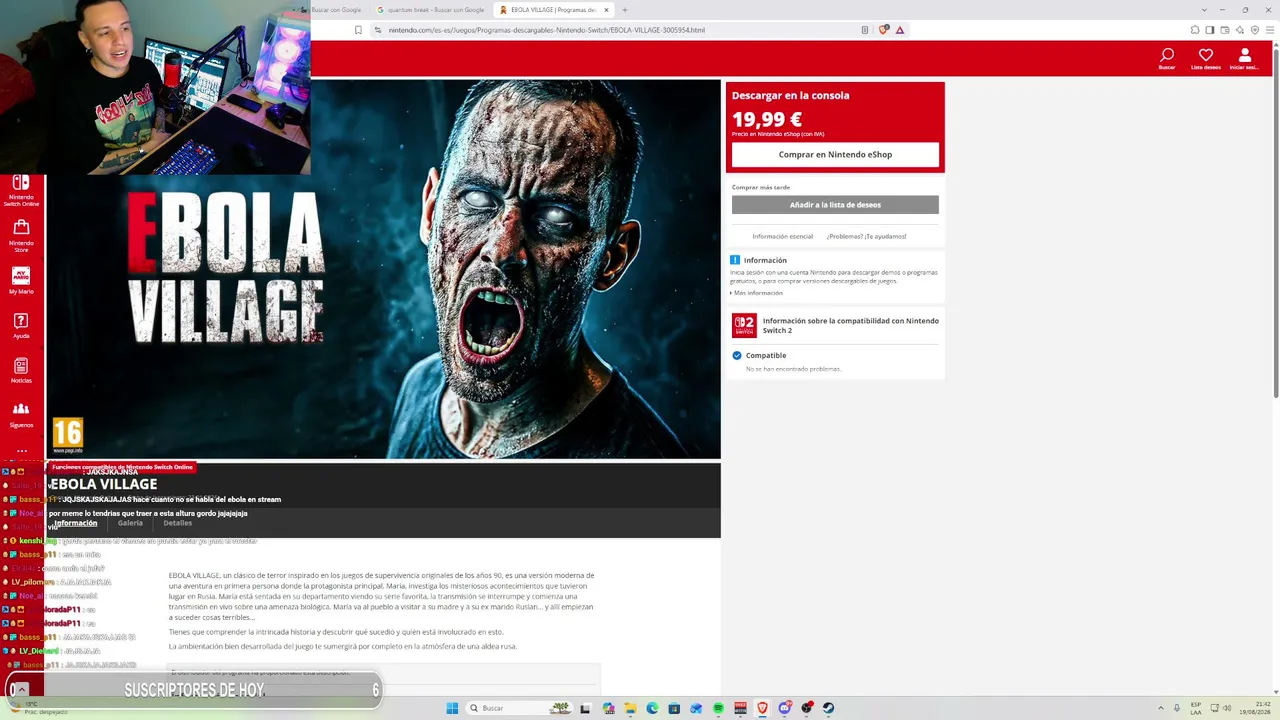This screenshot has height=720, width=1280.
Task: Open File Explorer from the taskbar
Action: tap(630, 708)
